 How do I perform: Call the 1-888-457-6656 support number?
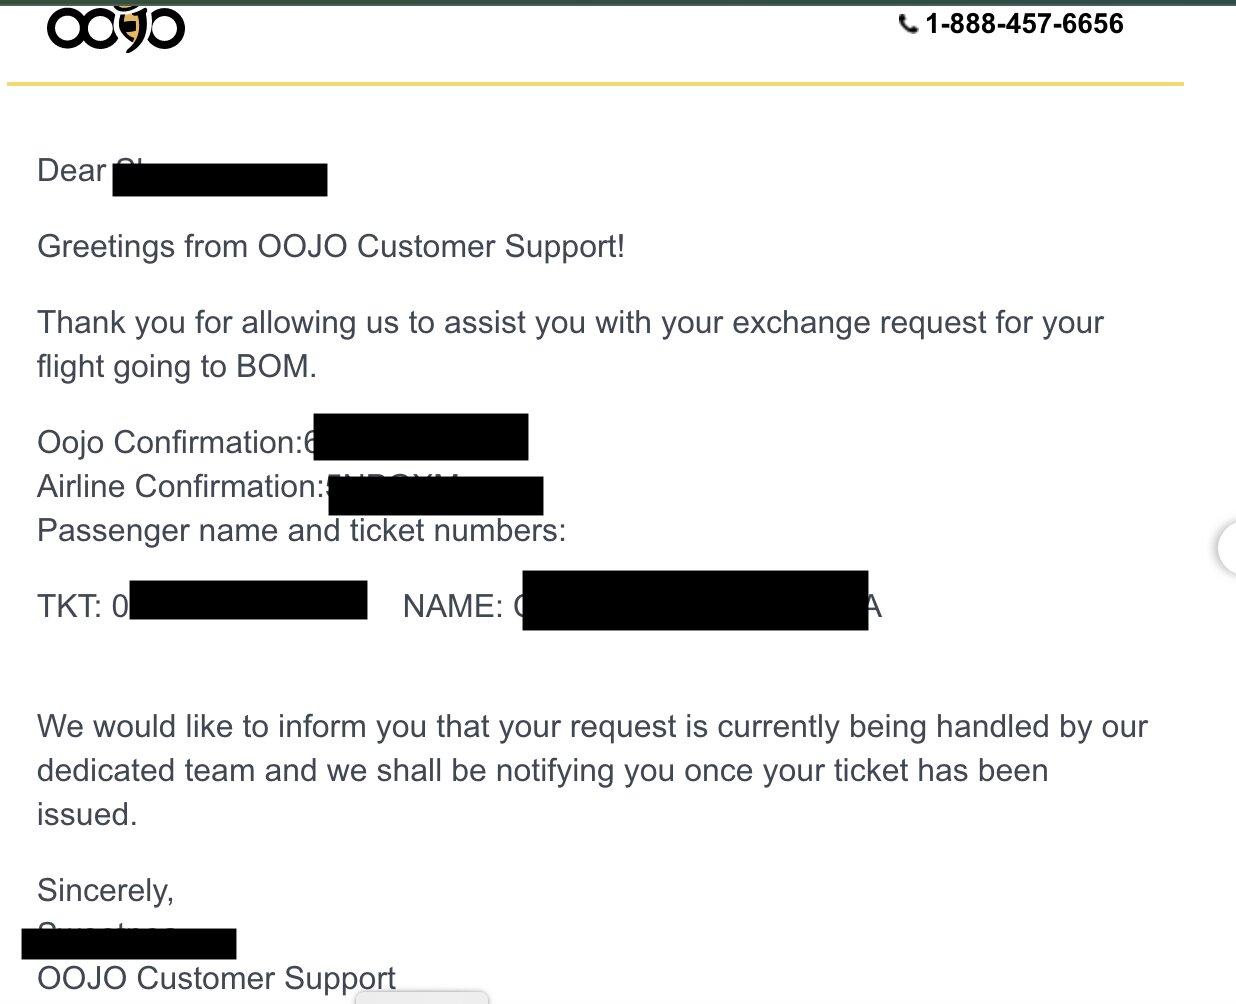click(1024, 24)
